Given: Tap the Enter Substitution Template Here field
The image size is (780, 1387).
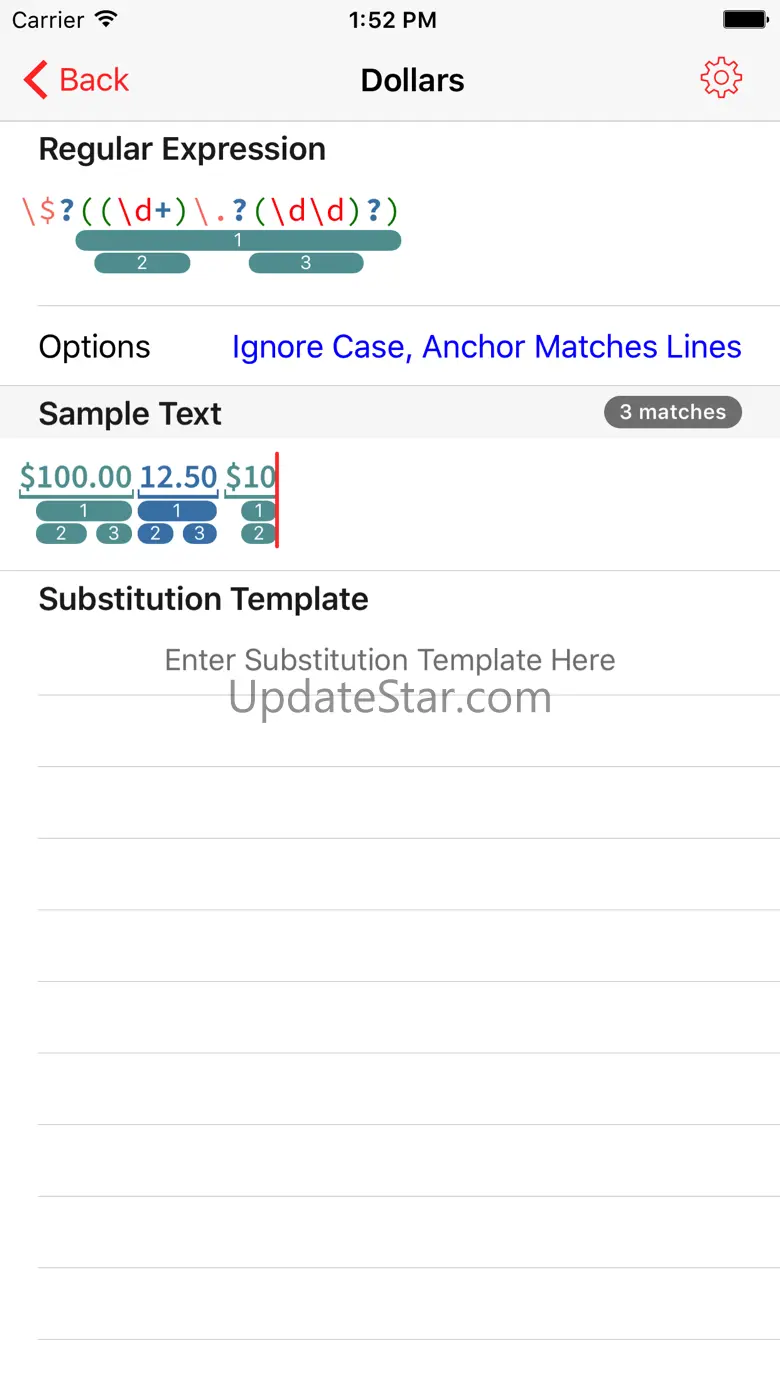Looking at the screenshot, I should click(390, 660).
